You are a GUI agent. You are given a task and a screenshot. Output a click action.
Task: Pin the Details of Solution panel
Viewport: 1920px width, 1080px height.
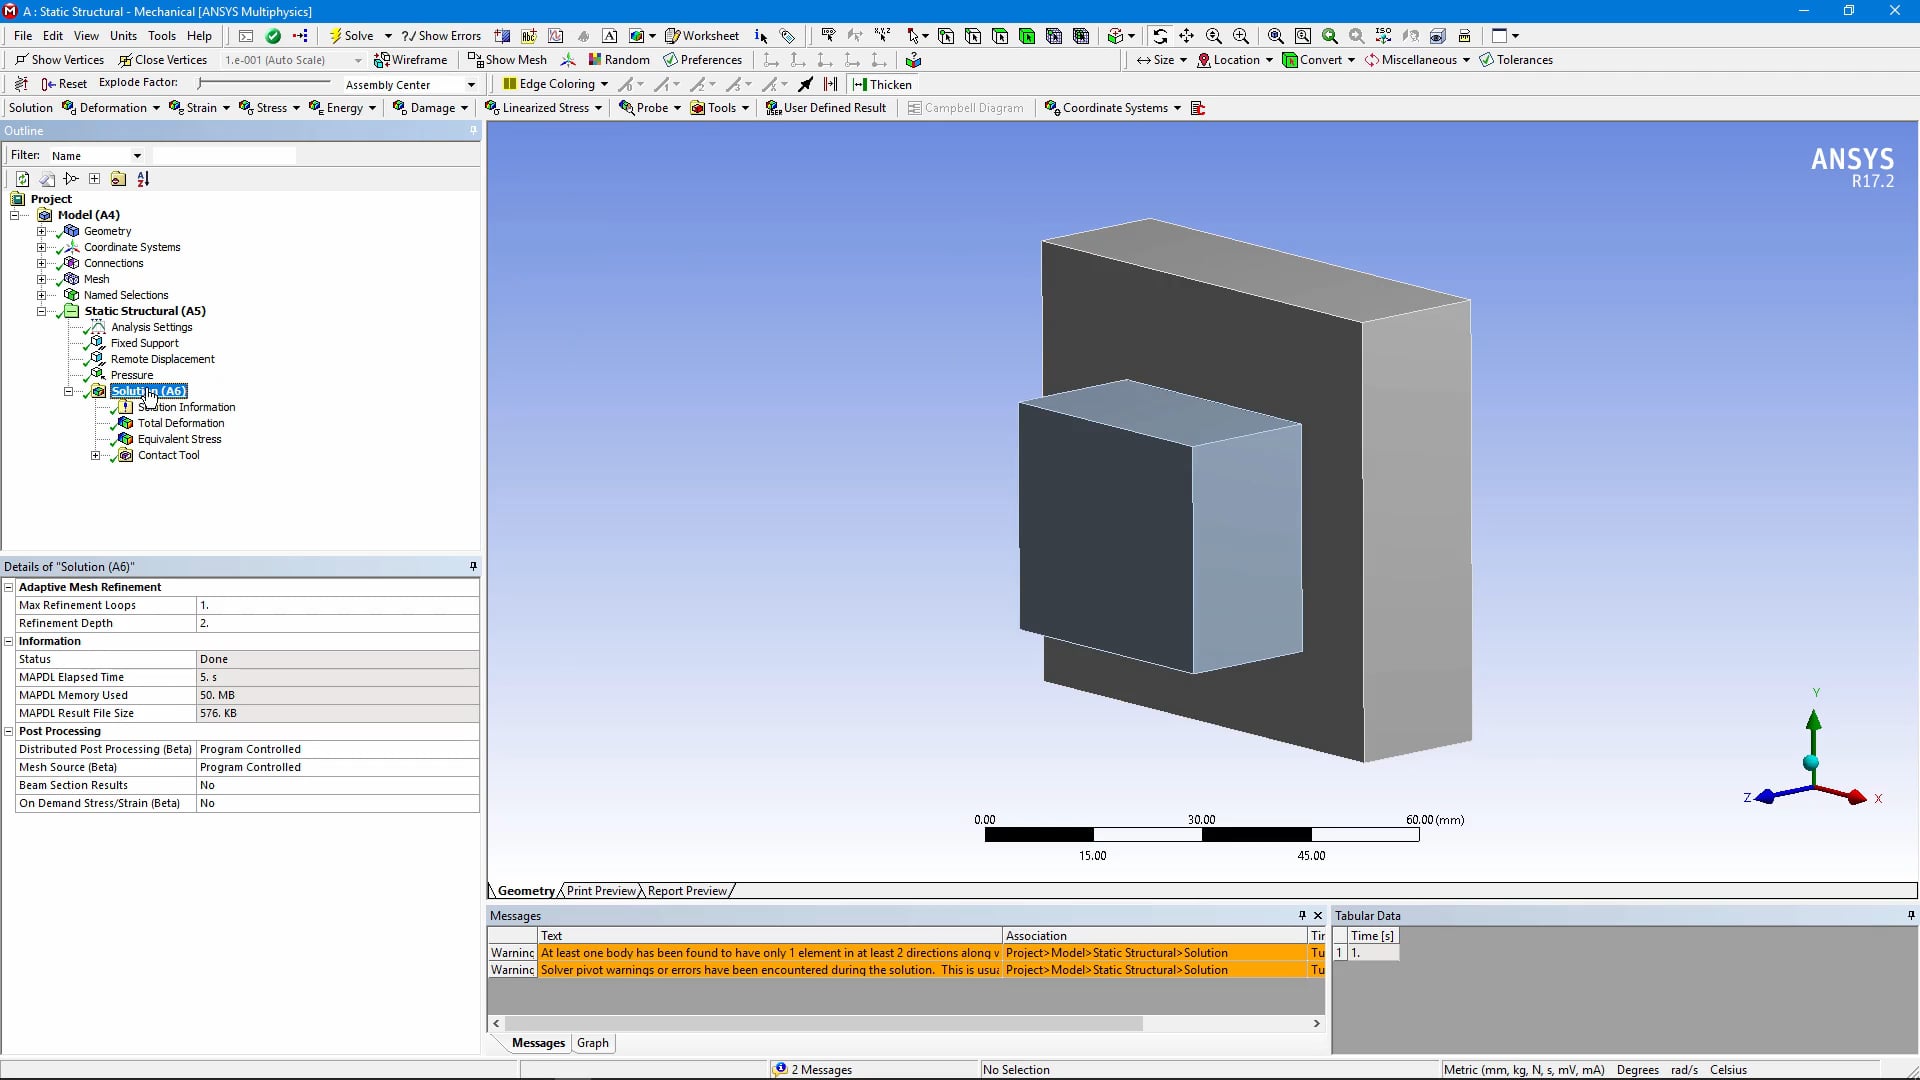(x=473, y=566)
